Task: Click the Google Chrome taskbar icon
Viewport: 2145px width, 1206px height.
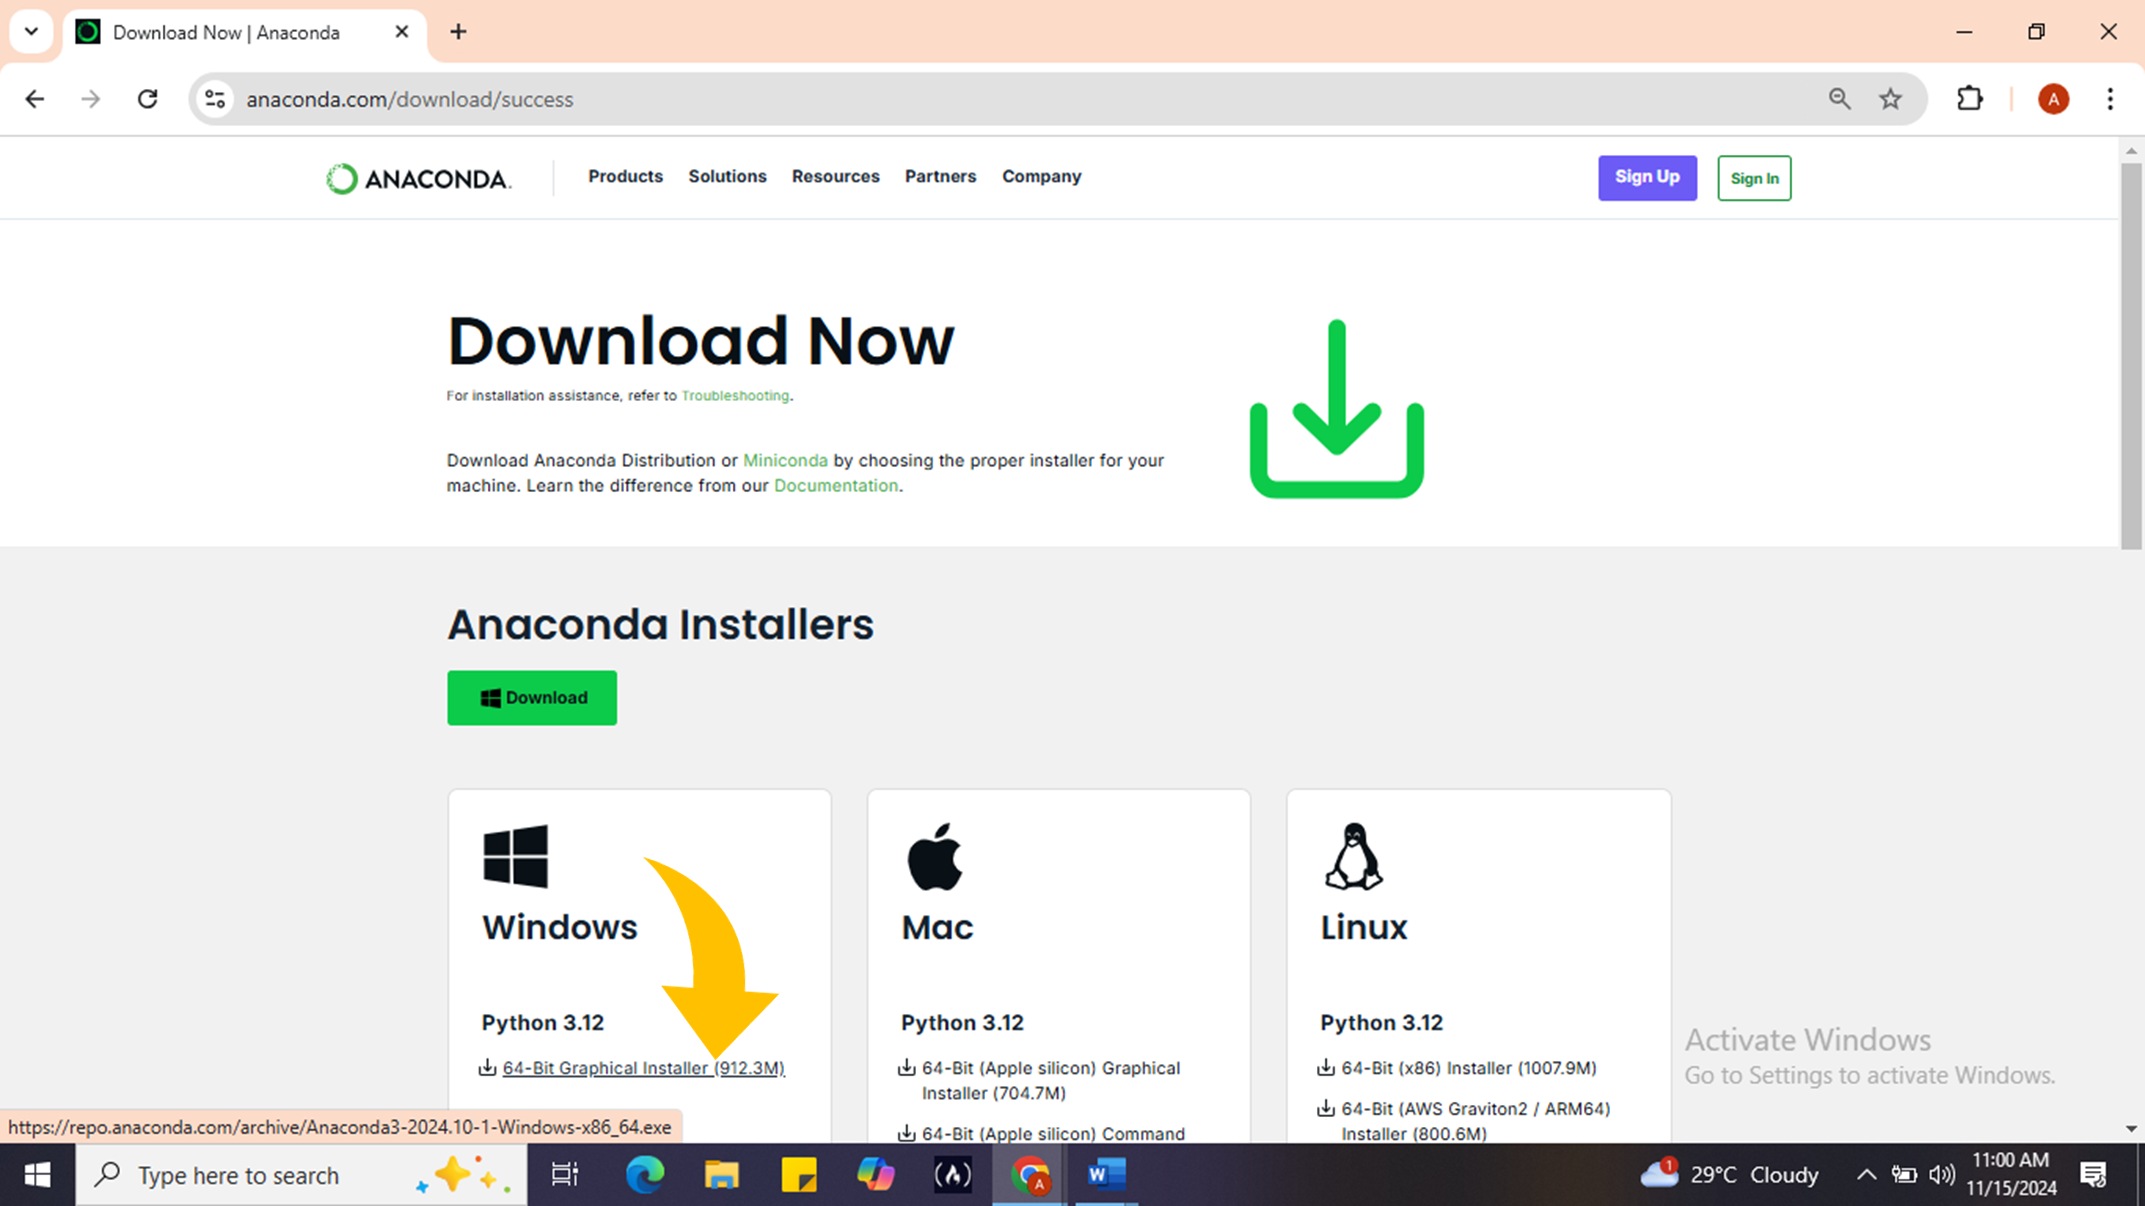Action: point(1031,1174)
